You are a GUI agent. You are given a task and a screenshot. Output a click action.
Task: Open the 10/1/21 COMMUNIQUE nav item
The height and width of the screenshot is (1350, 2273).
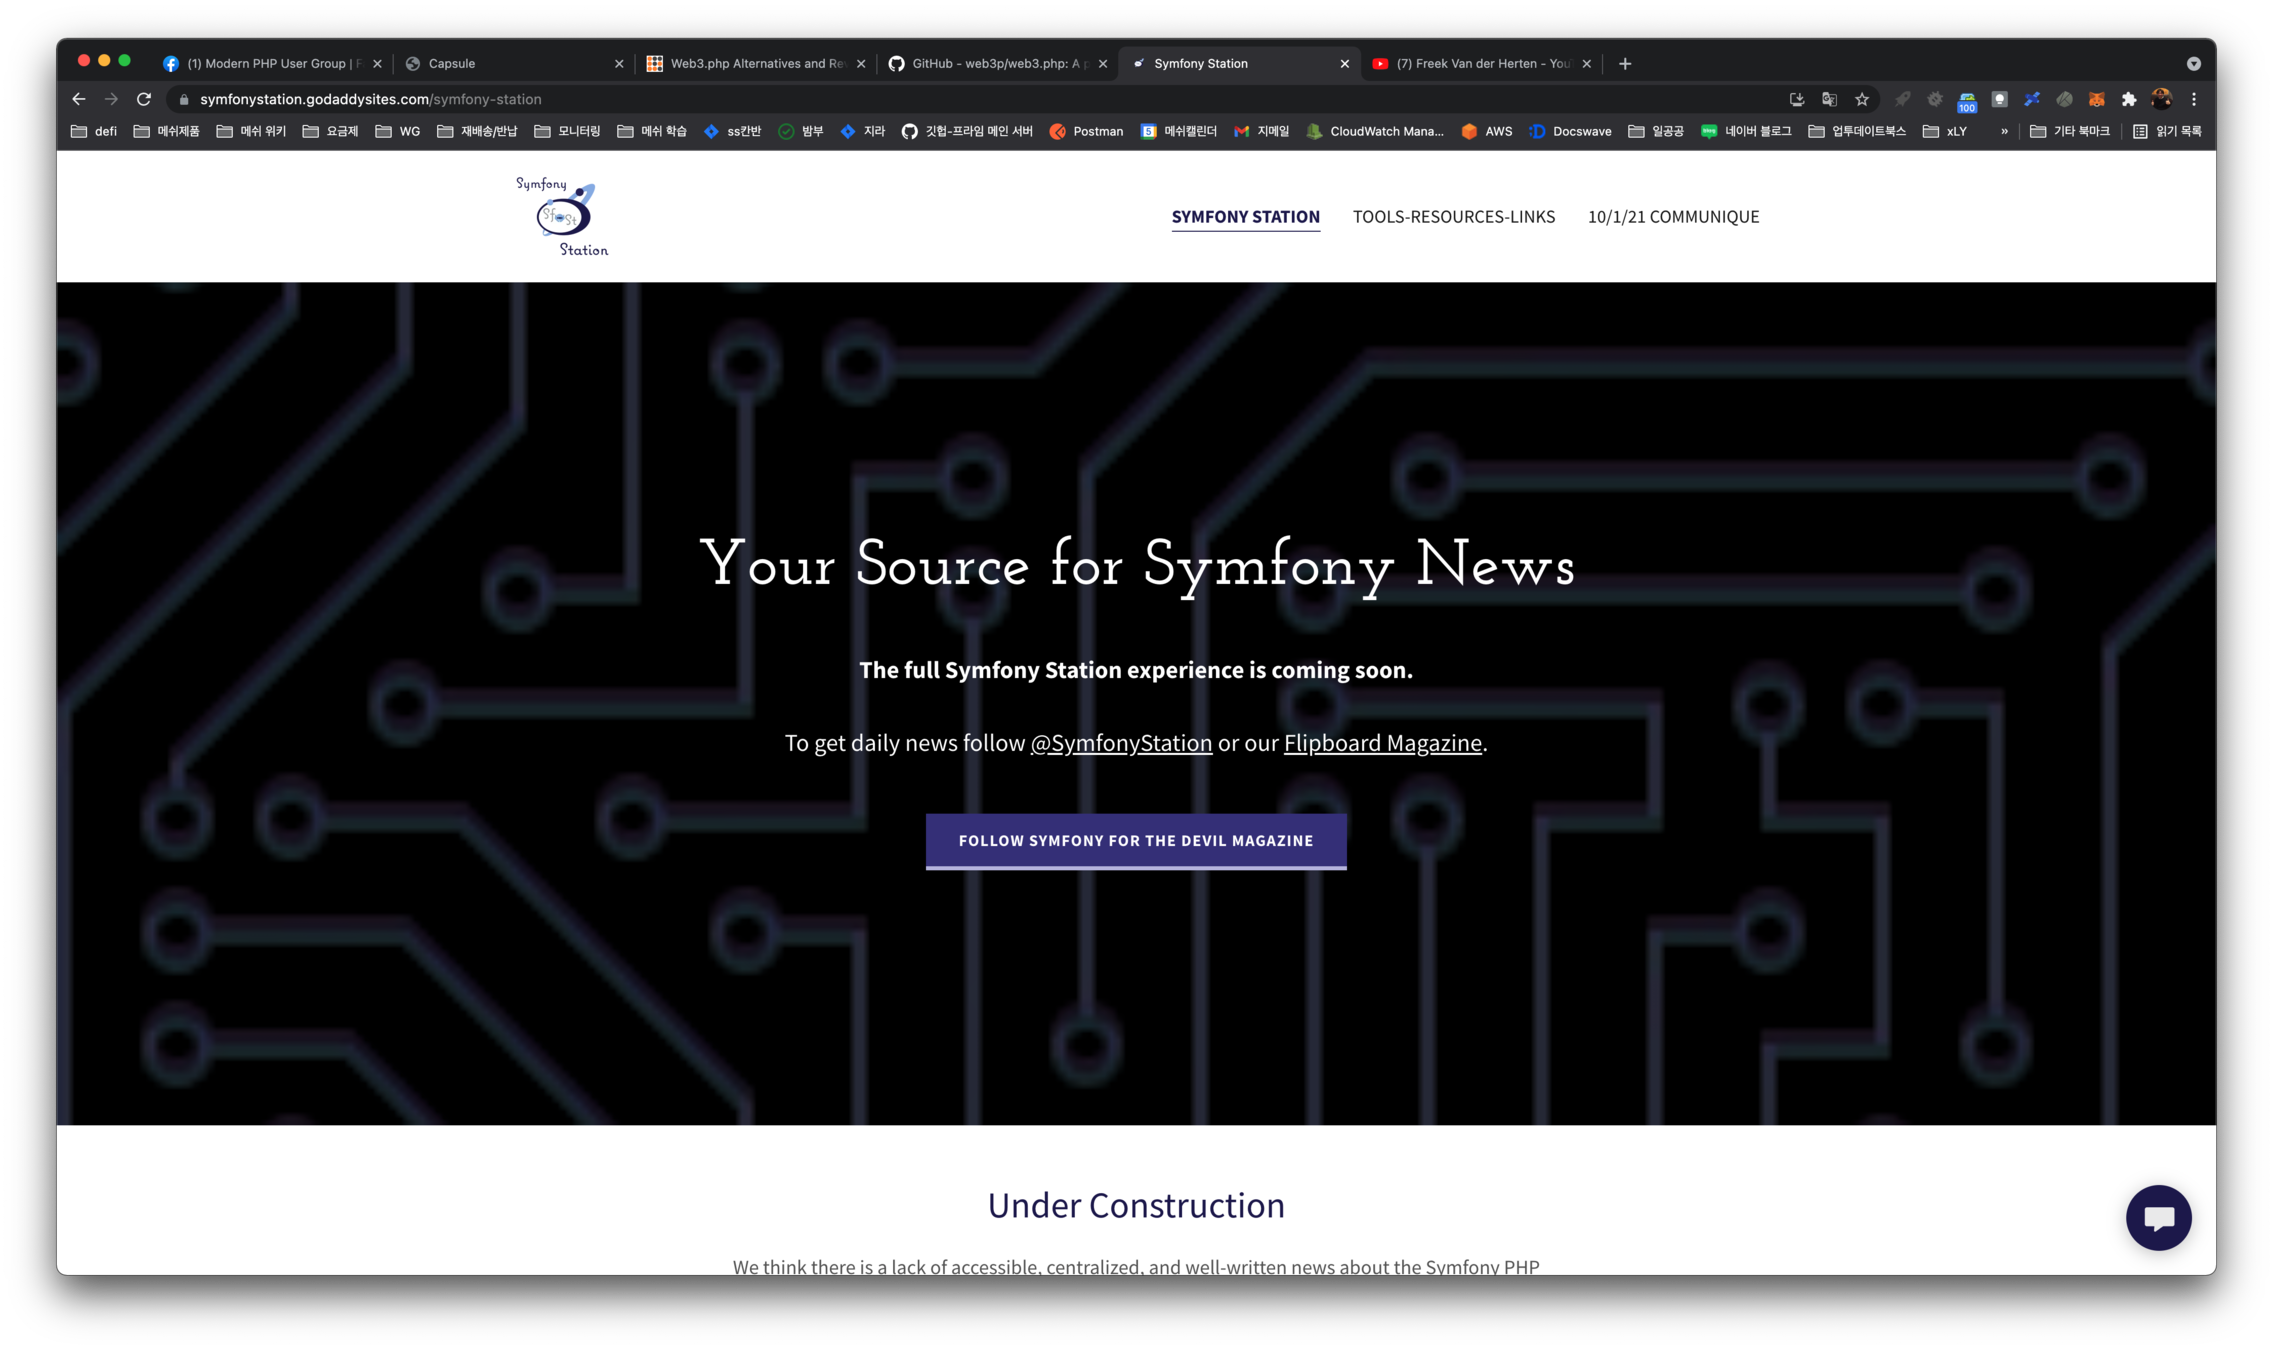pos(1672,216)
